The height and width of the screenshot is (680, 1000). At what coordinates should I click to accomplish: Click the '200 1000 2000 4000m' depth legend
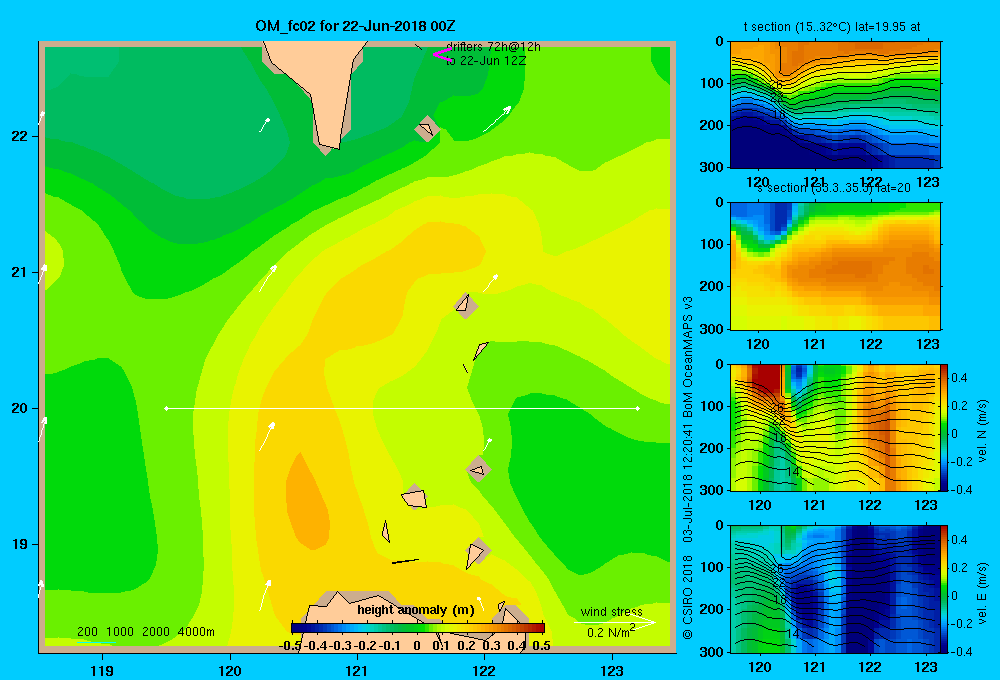pyautogui.click(x=145, y=632)
